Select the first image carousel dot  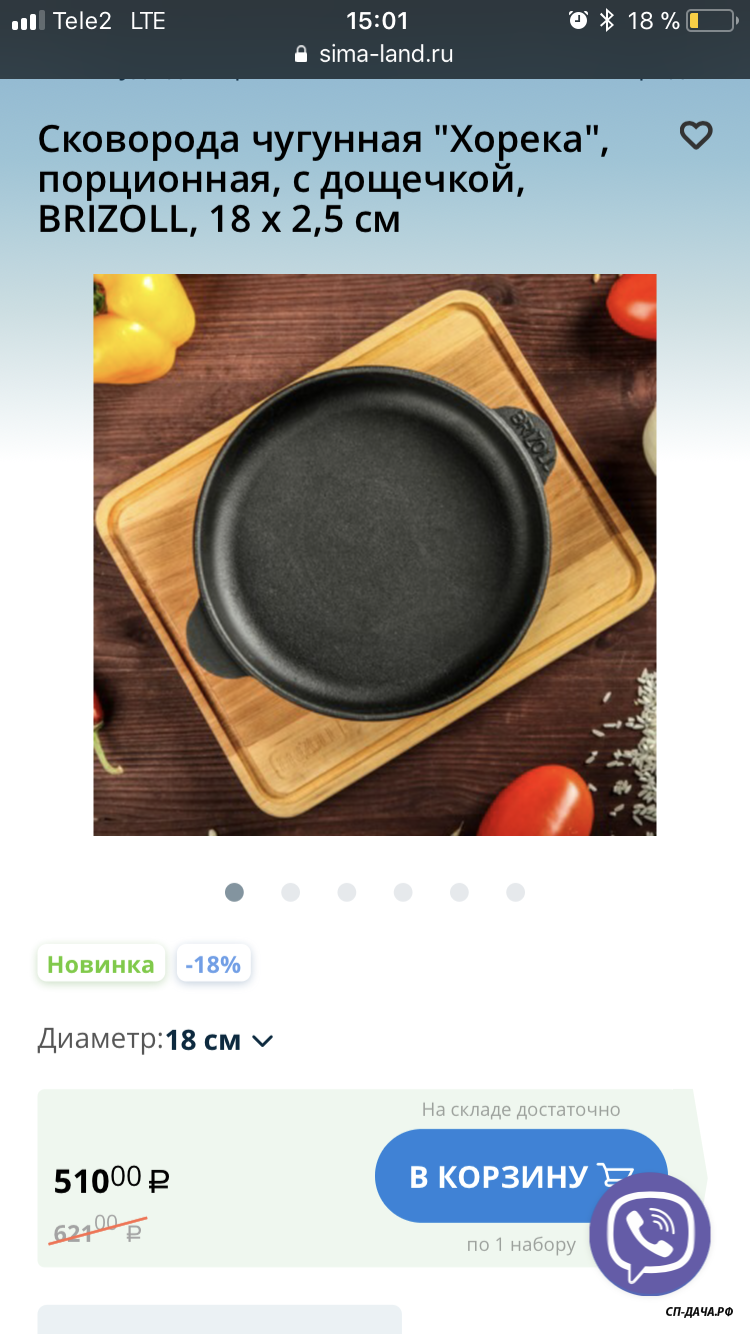click(x=234, y=892)
